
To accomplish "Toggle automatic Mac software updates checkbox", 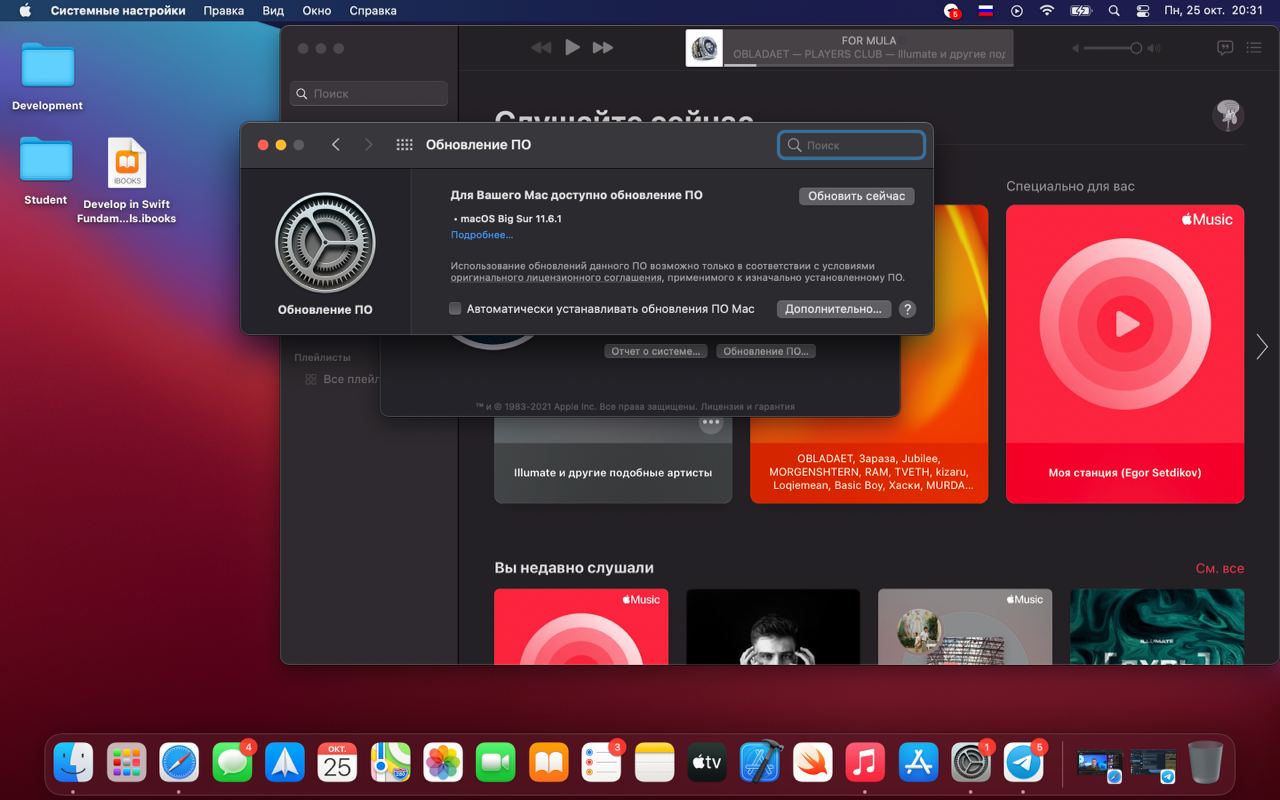I will pyautogui.click(x=455, y=309).
